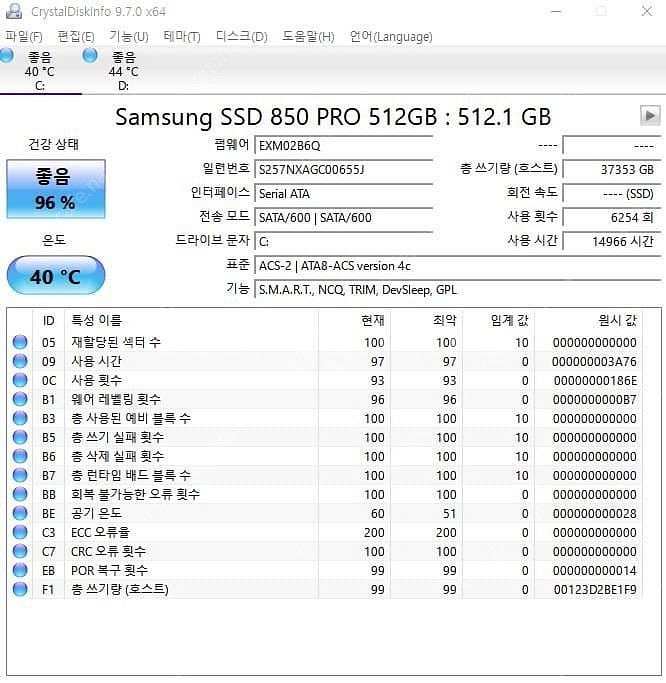The image size is (666, 683).
Task: Click the firmware field EXM02B6Q
Action: coord(344,145)
